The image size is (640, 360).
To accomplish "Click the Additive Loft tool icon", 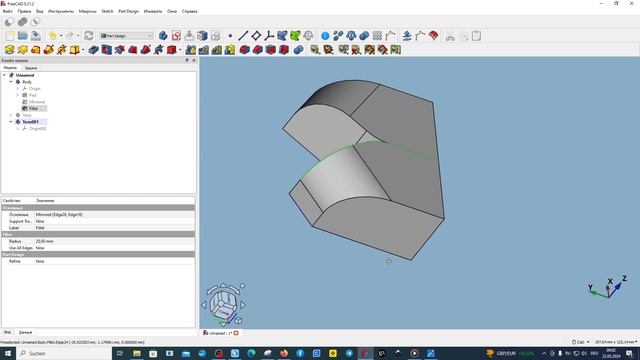I will tap(36, 50).
